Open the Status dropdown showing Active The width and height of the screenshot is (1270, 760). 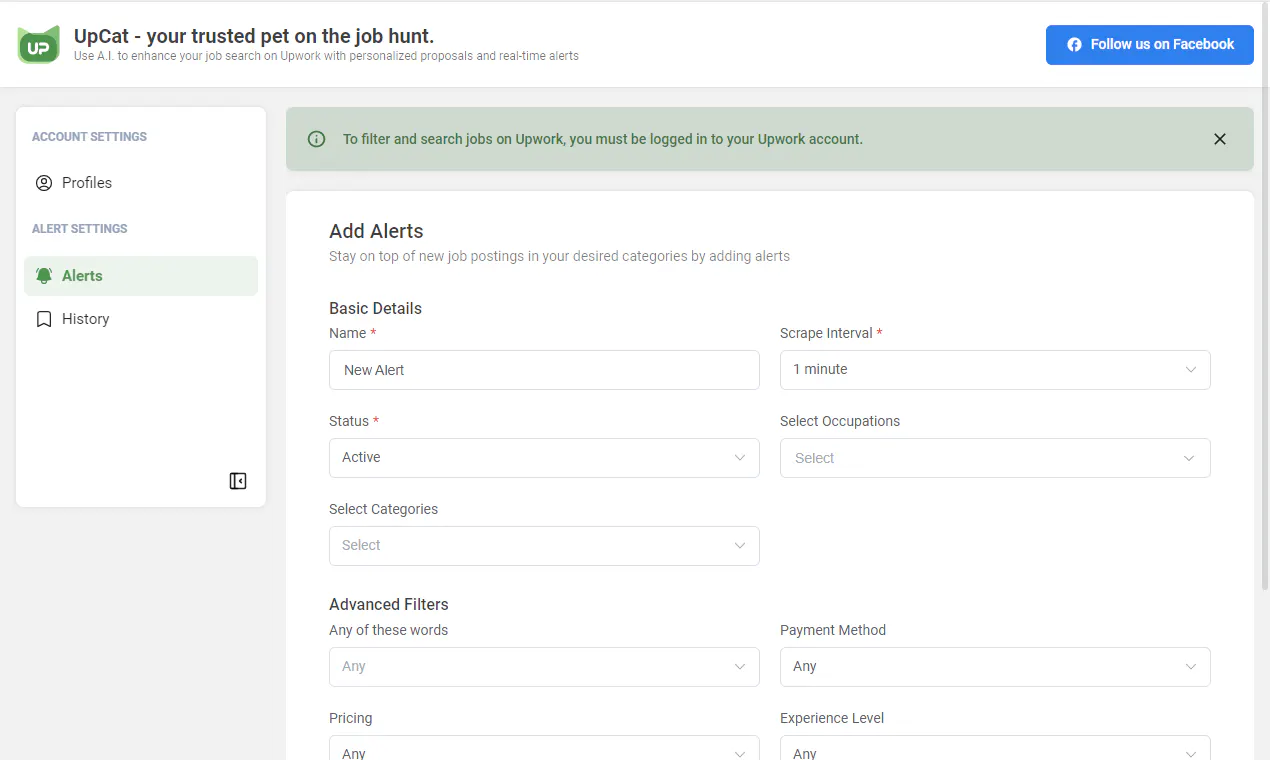544,458
